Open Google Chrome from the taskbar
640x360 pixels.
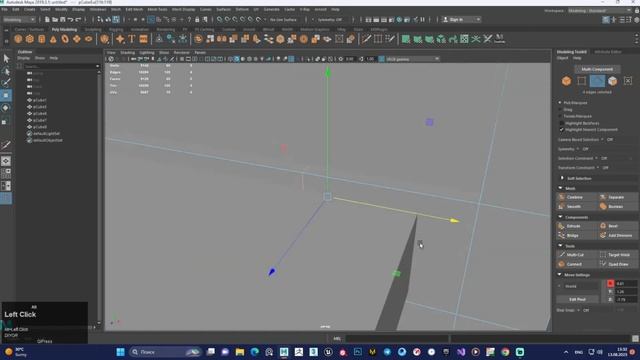click(505, 352)
